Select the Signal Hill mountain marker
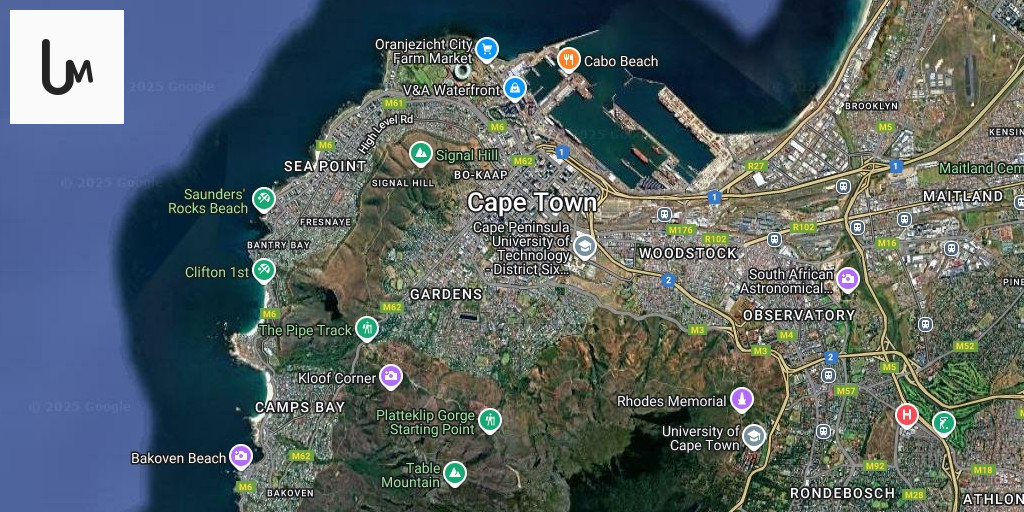Image resolution: width=1024 pixels, height=512 pixels. (x=422, y=154)
